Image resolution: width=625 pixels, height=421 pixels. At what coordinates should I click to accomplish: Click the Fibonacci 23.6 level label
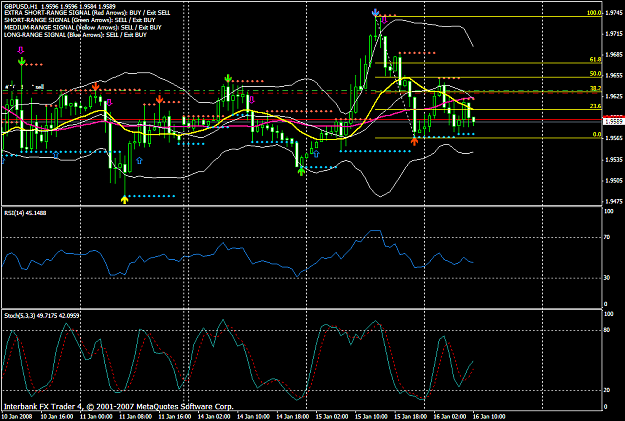596,106
